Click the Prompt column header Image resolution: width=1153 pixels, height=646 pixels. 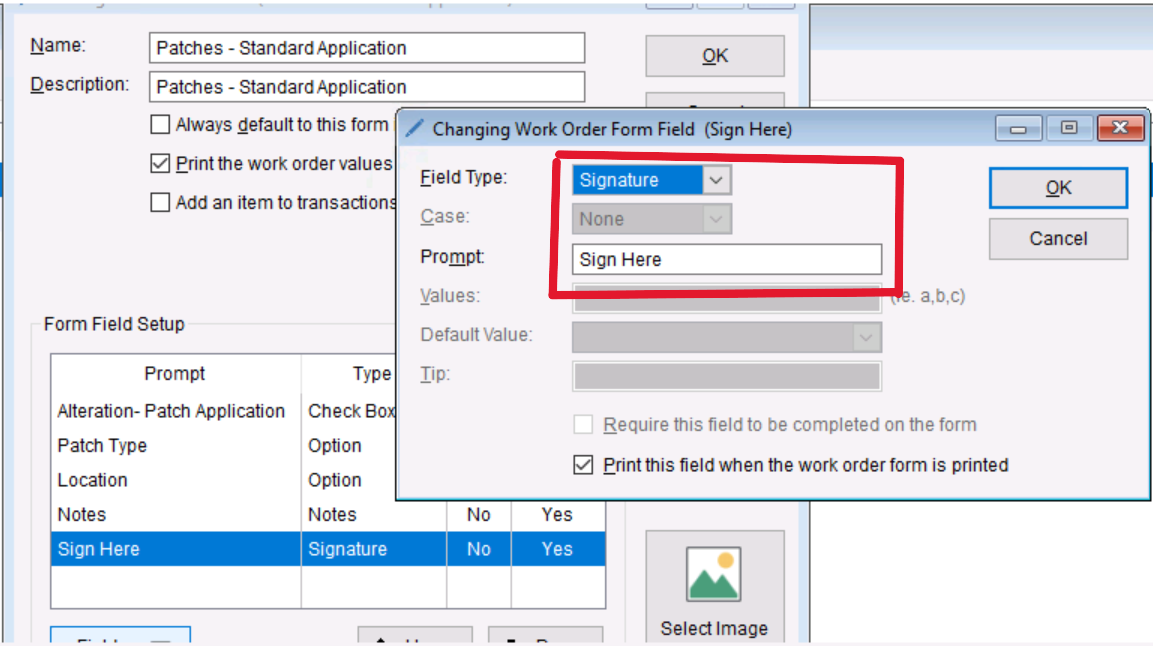point(175,373)
